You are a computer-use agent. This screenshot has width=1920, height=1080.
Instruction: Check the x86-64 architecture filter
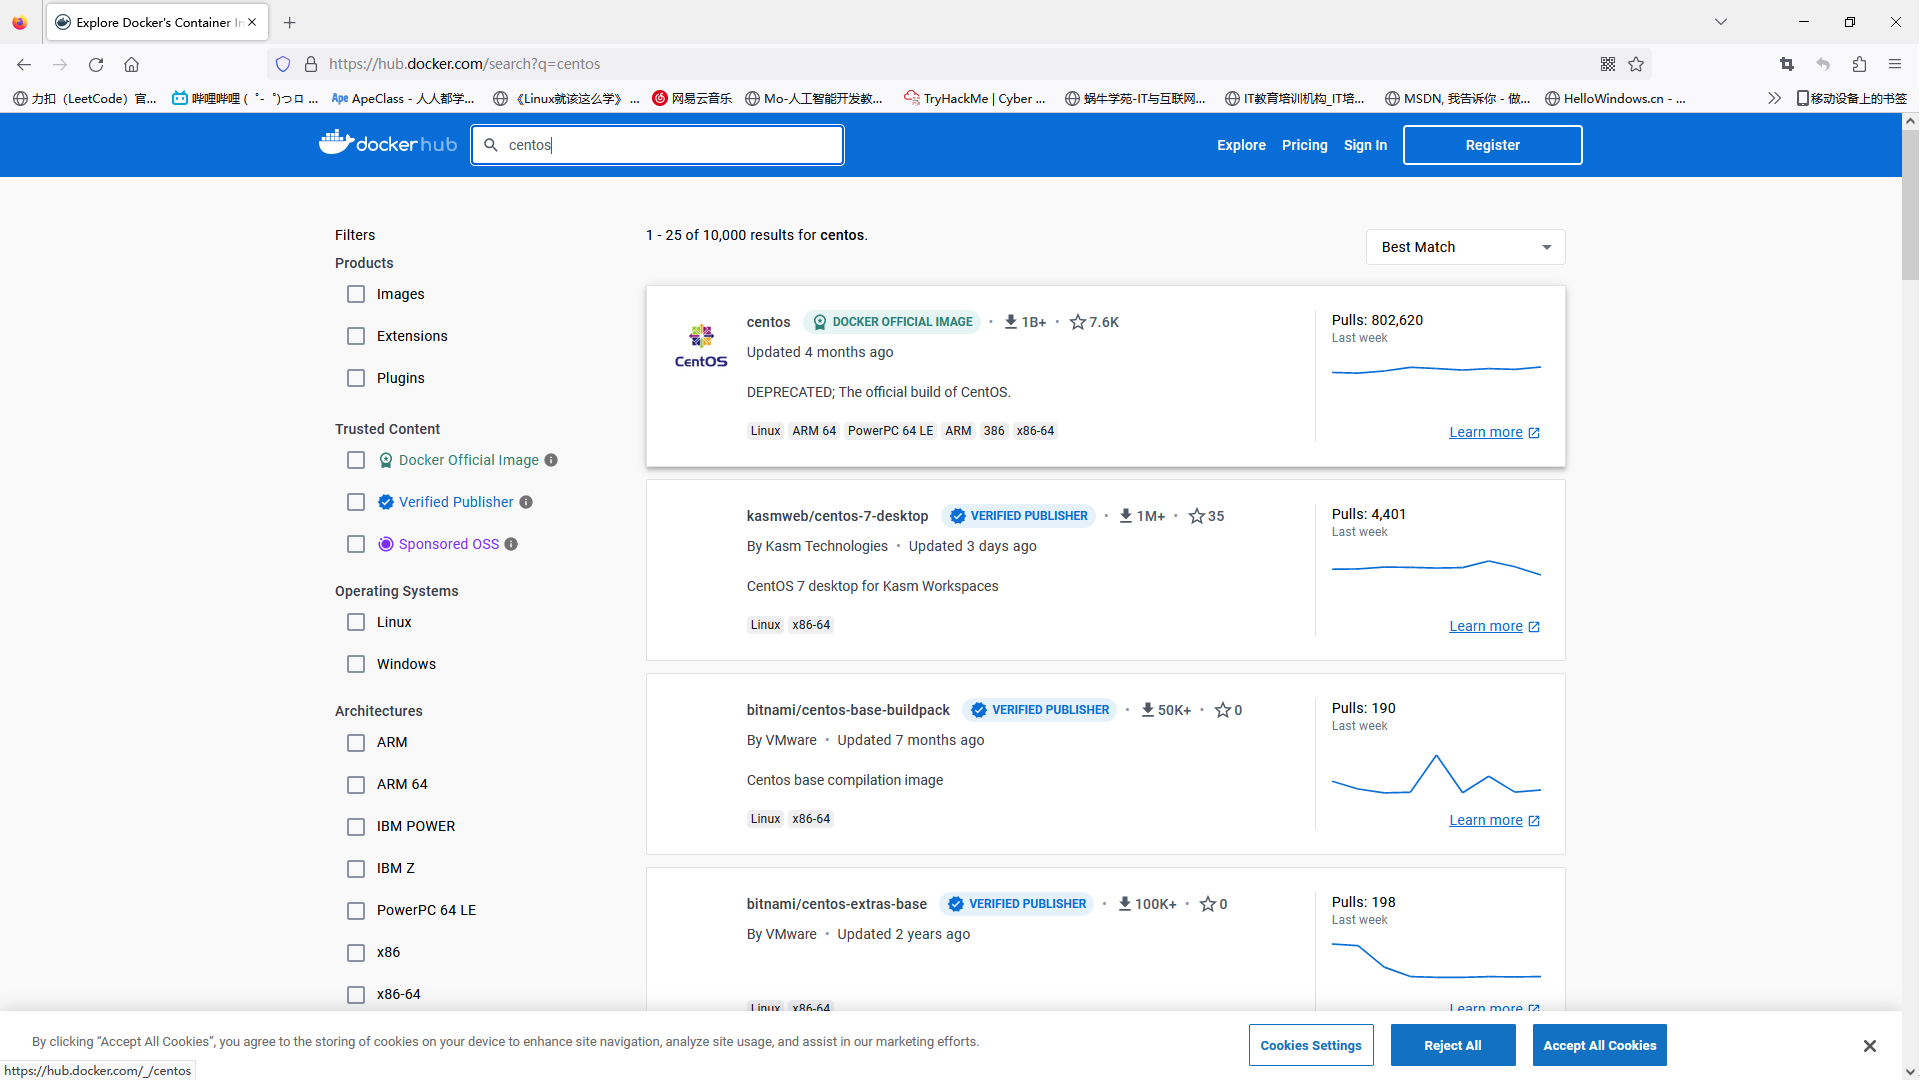pos(356,995)
